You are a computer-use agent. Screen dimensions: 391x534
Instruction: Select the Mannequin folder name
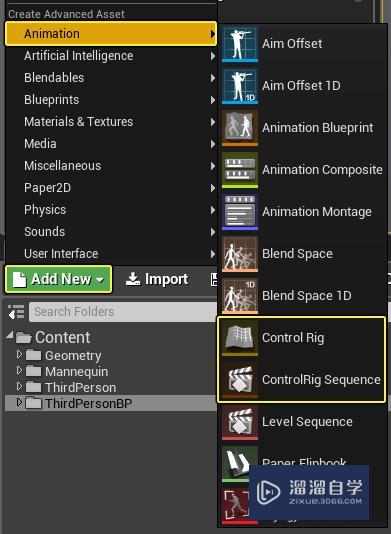tap(77, 372)
